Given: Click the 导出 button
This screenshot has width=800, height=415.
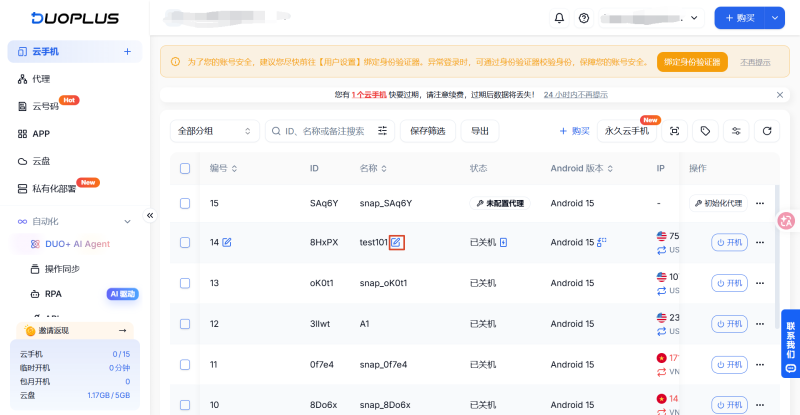Looking at the screenshot, I should [480, 131].
